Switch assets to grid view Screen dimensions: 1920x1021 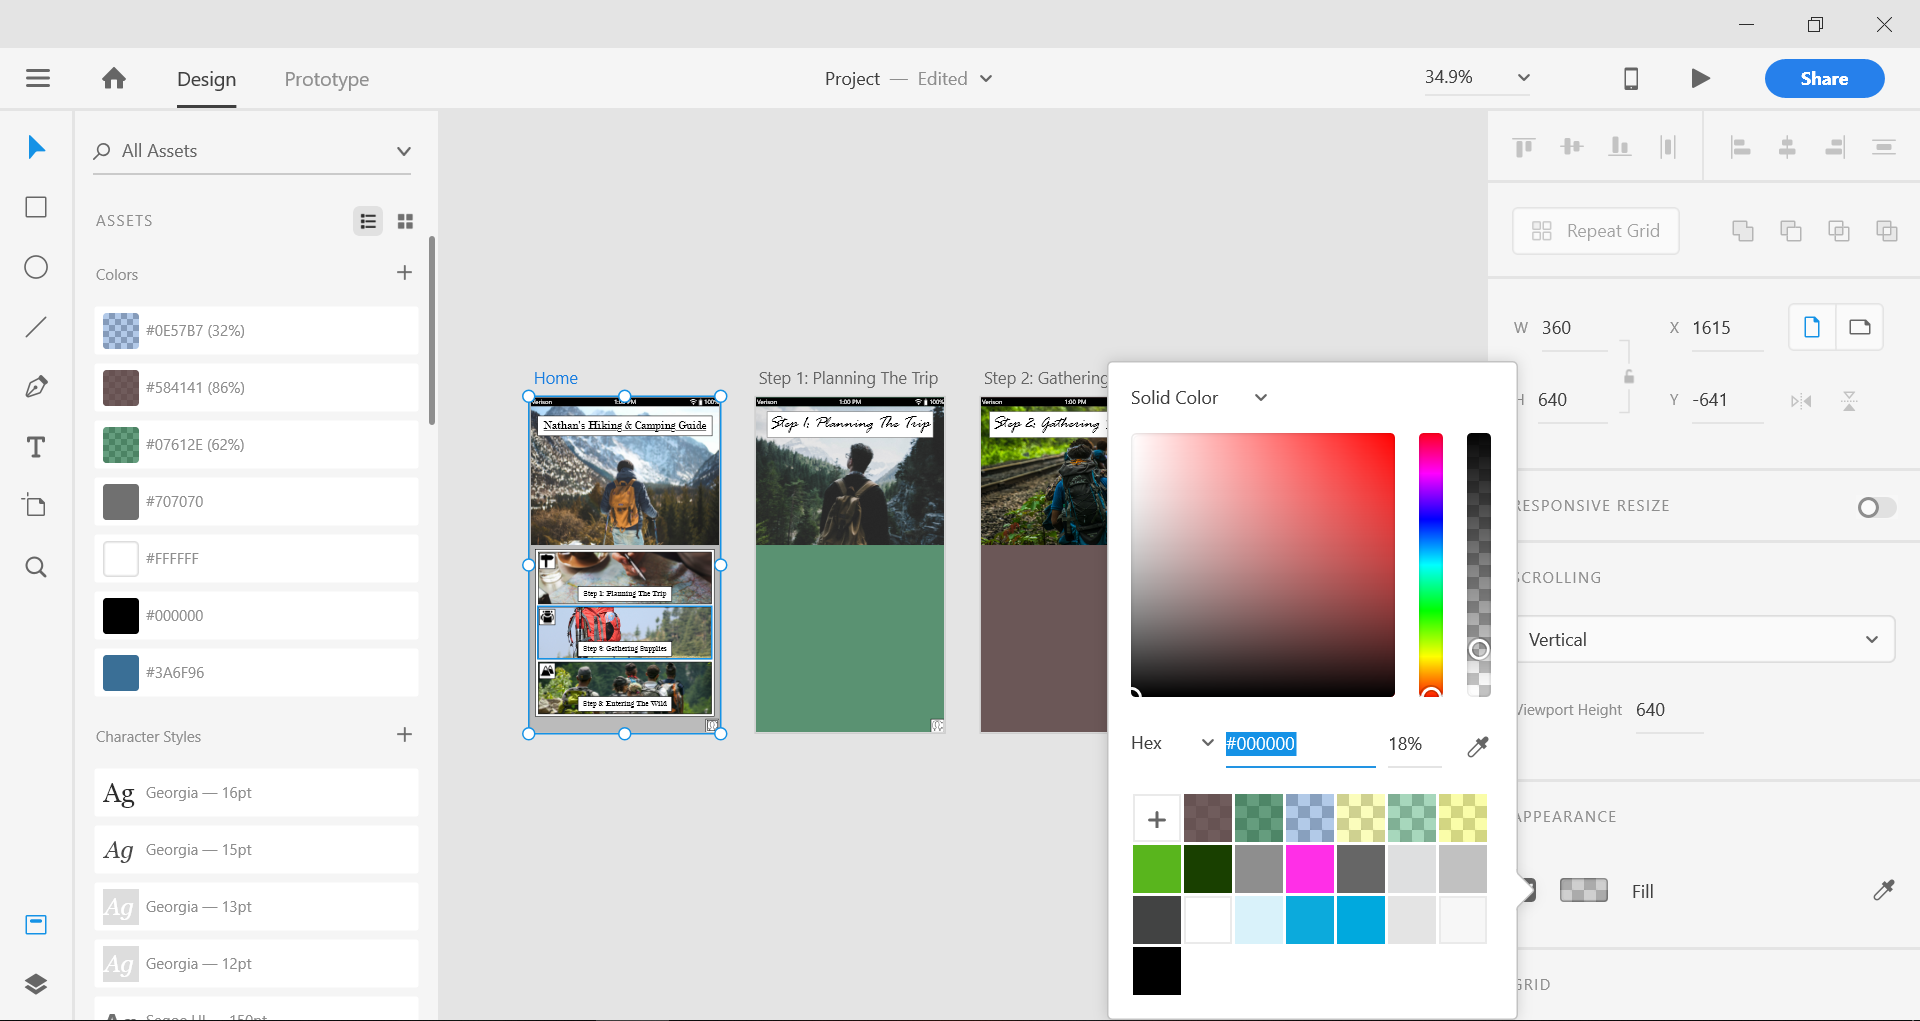[x=405, y=221]
